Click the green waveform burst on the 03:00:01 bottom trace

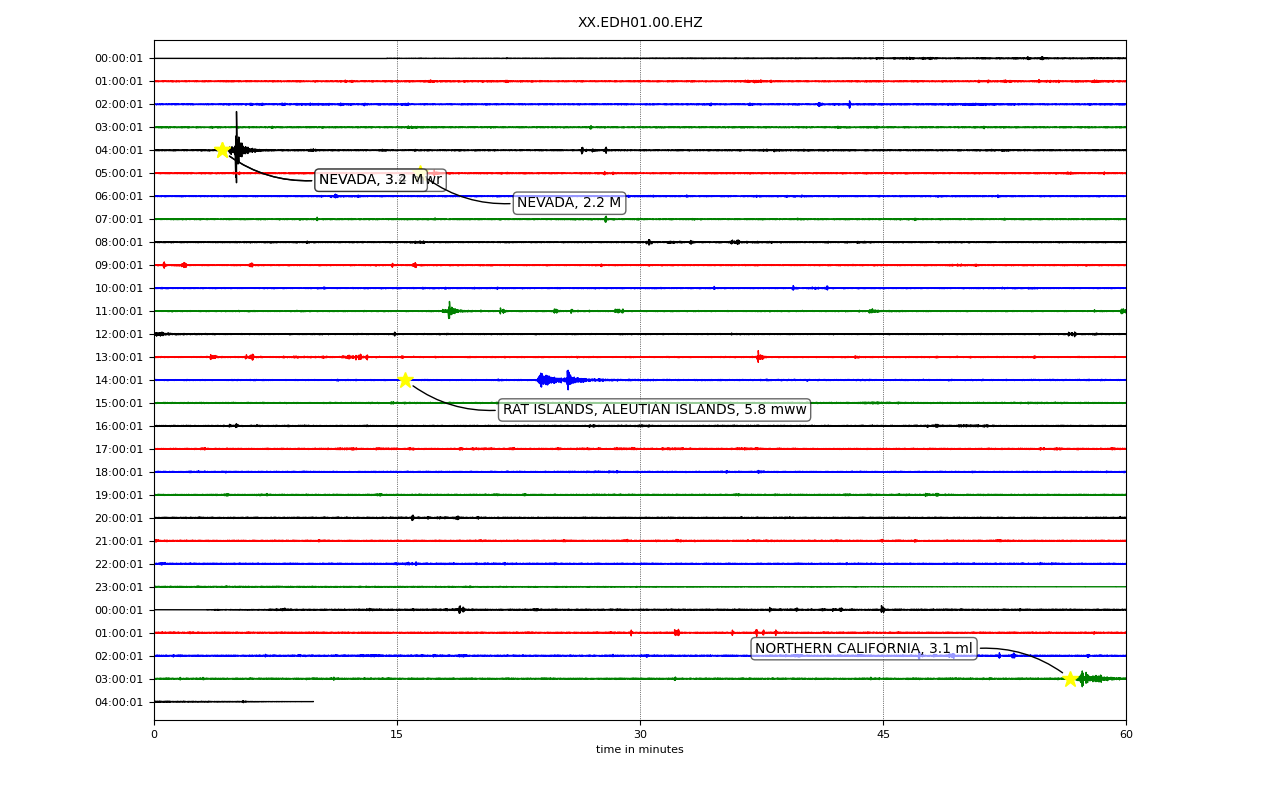(1090, 679)
